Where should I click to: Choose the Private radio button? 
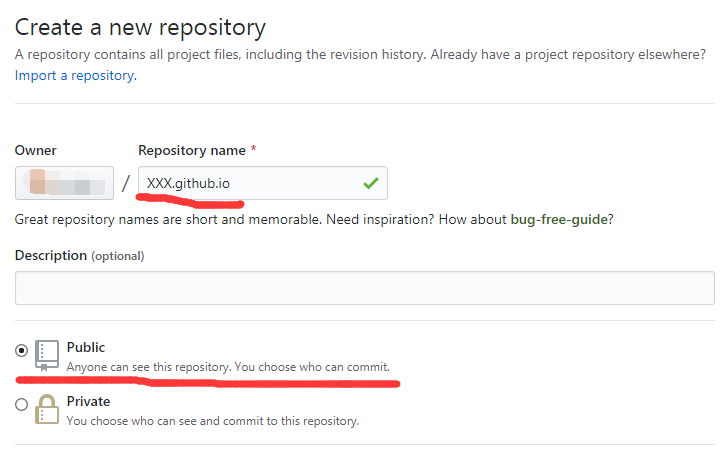22,405
